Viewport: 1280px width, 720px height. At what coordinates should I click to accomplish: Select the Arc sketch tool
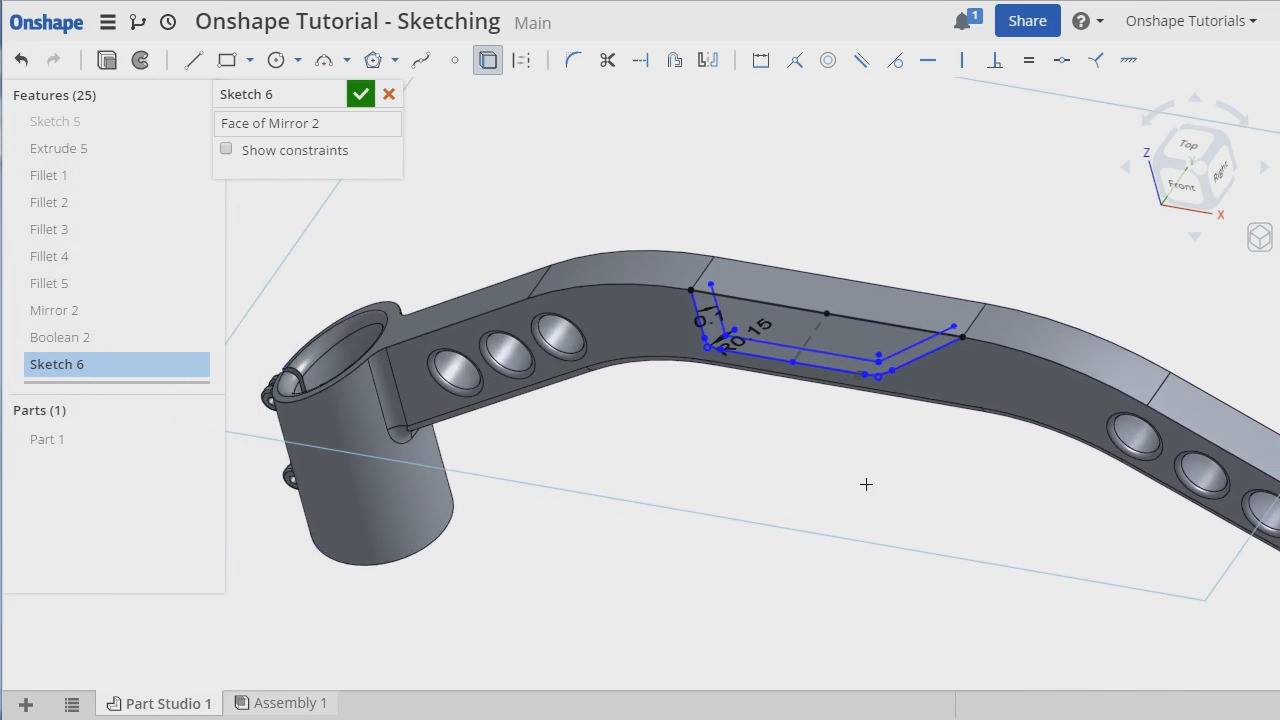click(x=324, y=60)
